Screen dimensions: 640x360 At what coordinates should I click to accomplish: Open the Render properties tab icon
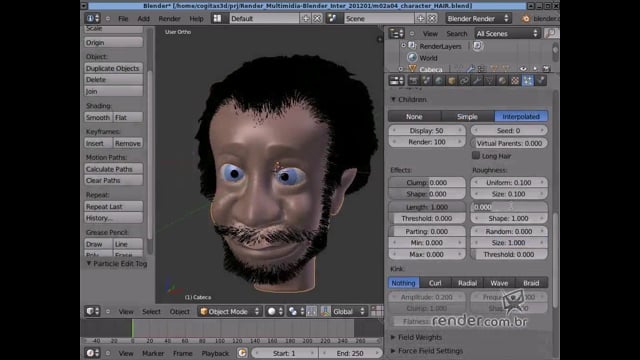click(413, 80)
